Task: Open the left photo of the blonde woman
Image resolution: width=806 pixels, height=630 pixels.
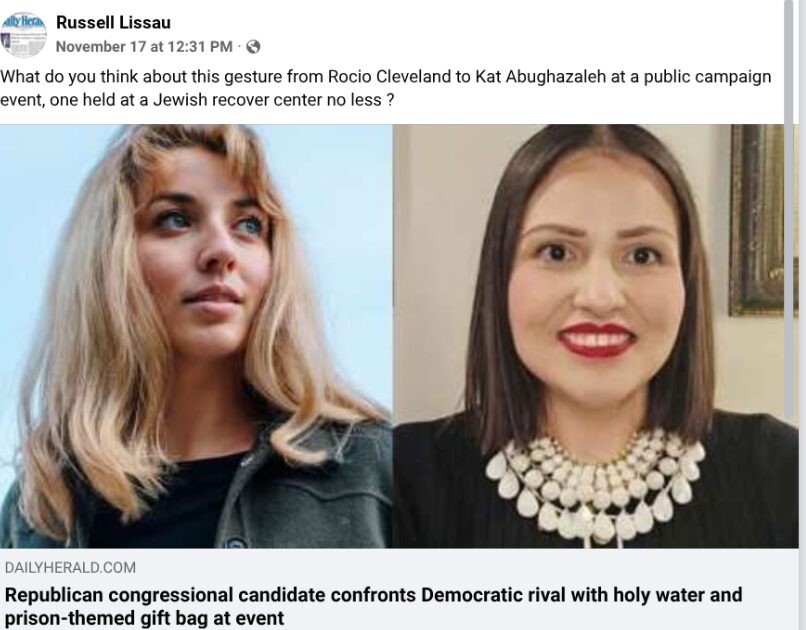Action: pos(196,336)
